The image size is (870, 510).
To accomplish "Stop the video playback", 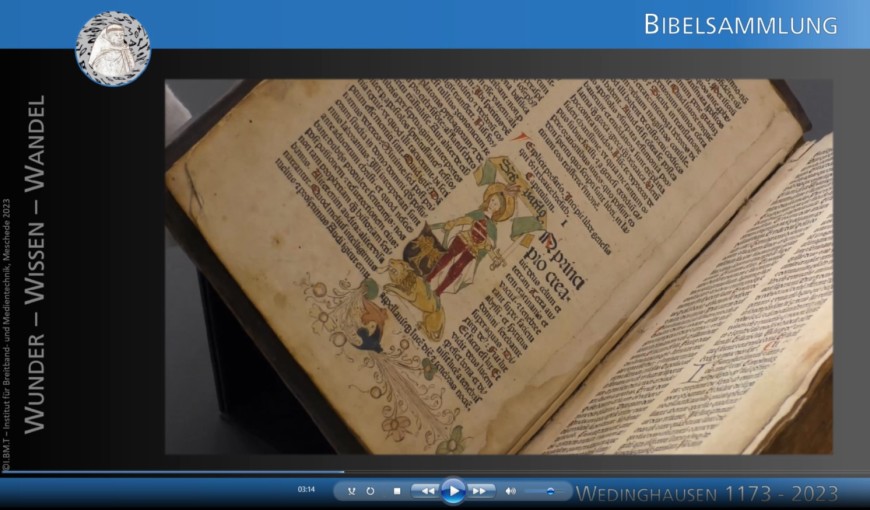I will [x=397, y=491].
